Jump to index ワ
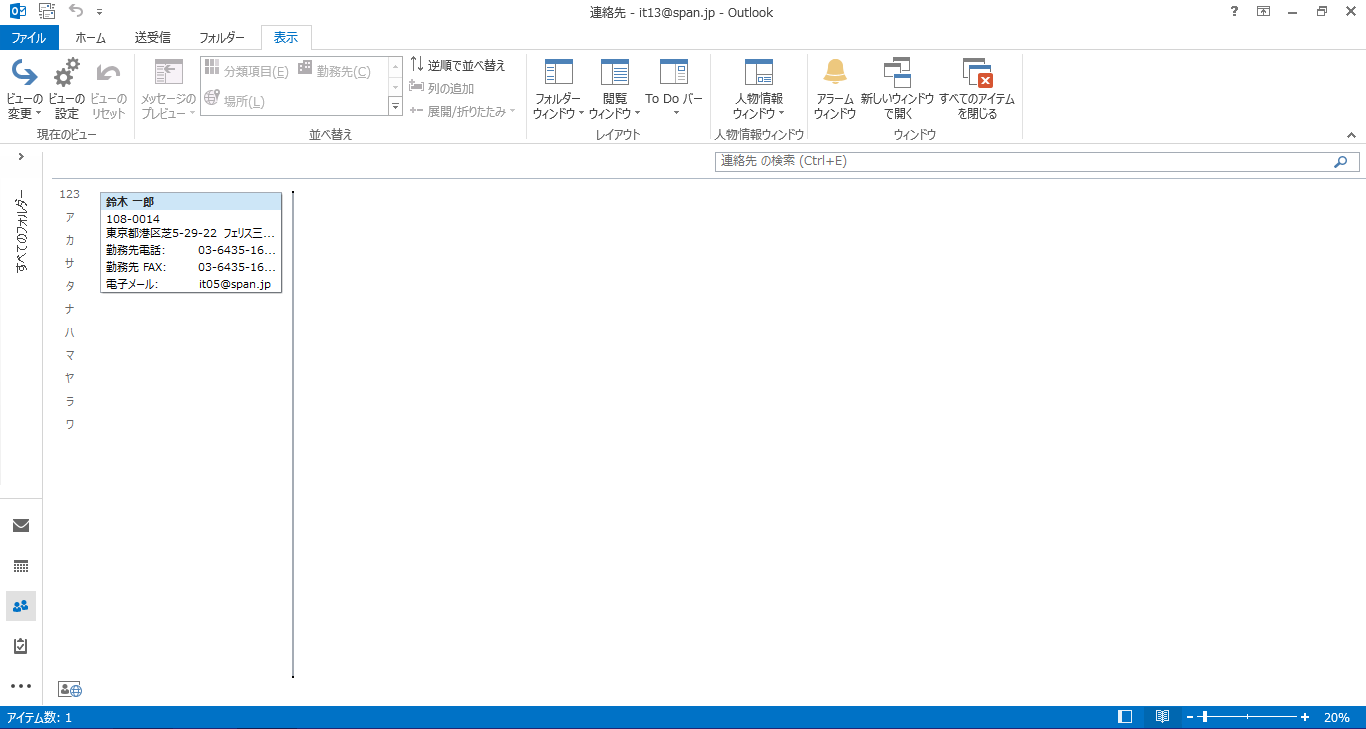Image resolution: width=1366 pixels, height=729 pixels. tap(70, 424)
